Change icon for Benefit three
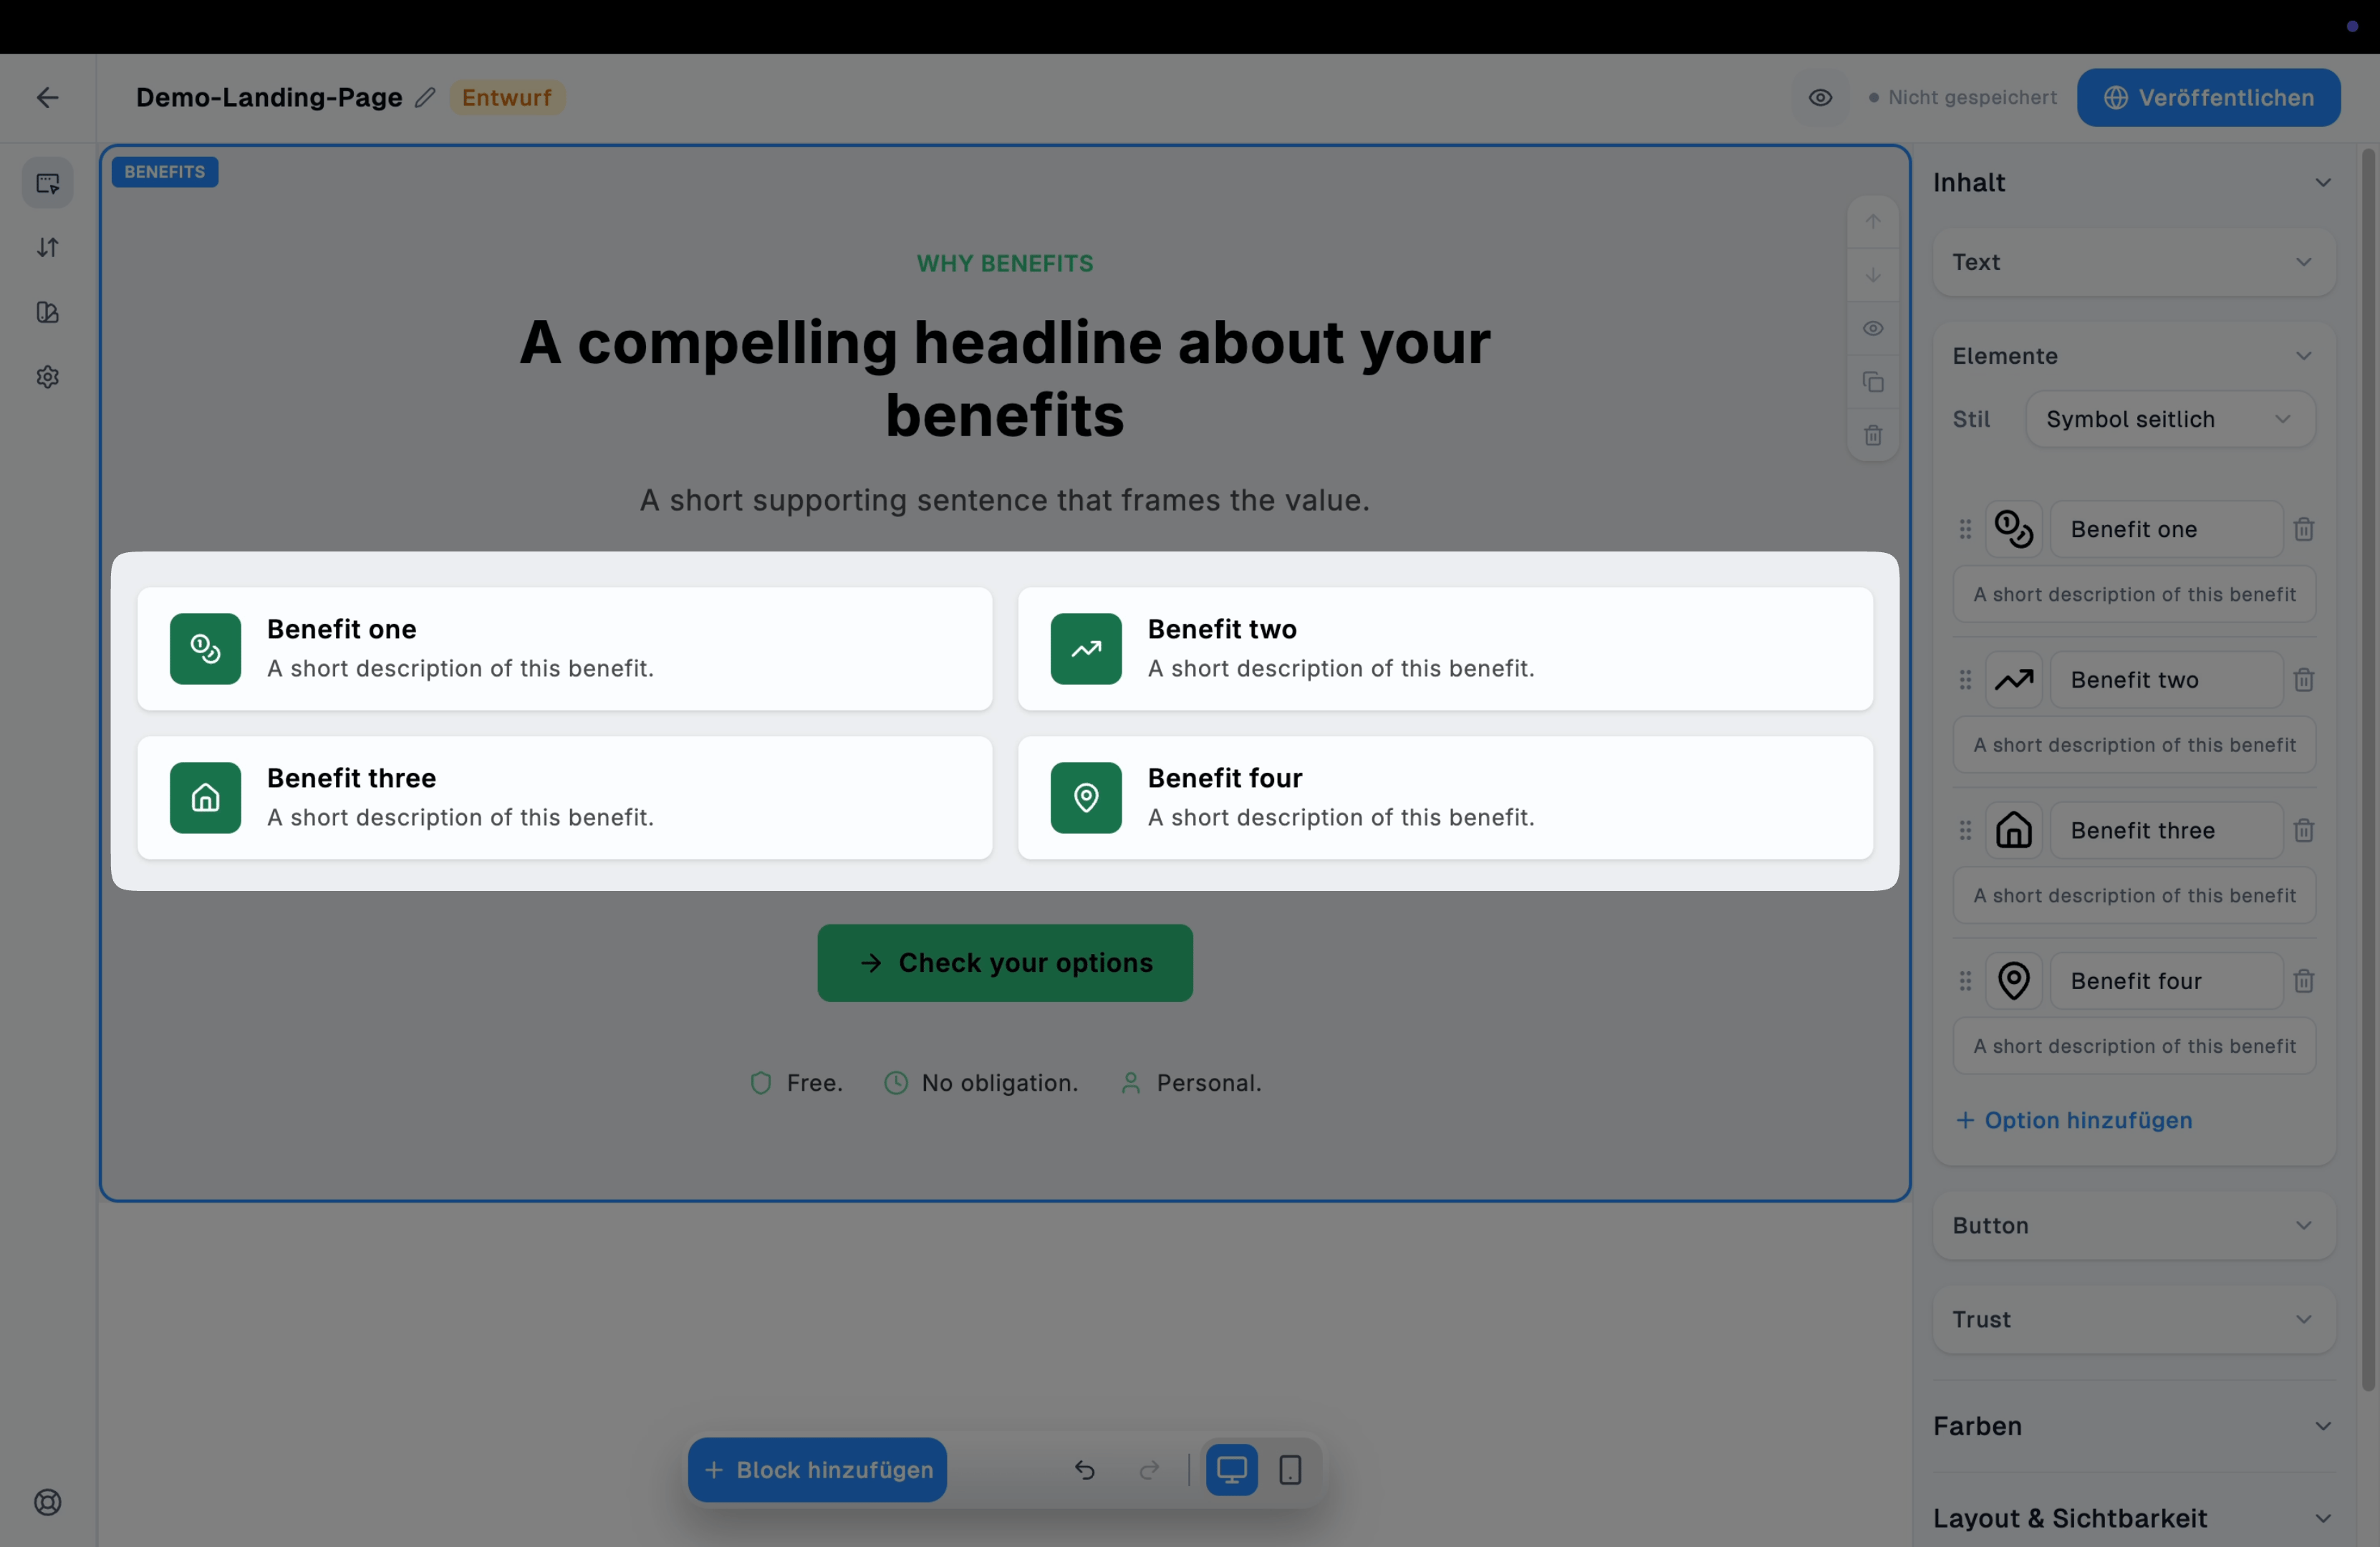2380x1547 pixels. tap(2013, 830)
